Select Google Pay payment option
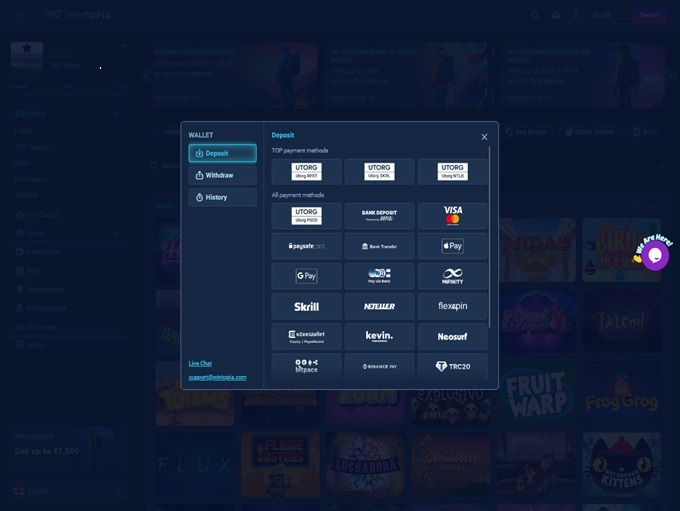This screenshot has width=680, height=511. pyautogui.click(x=306, y=276)
